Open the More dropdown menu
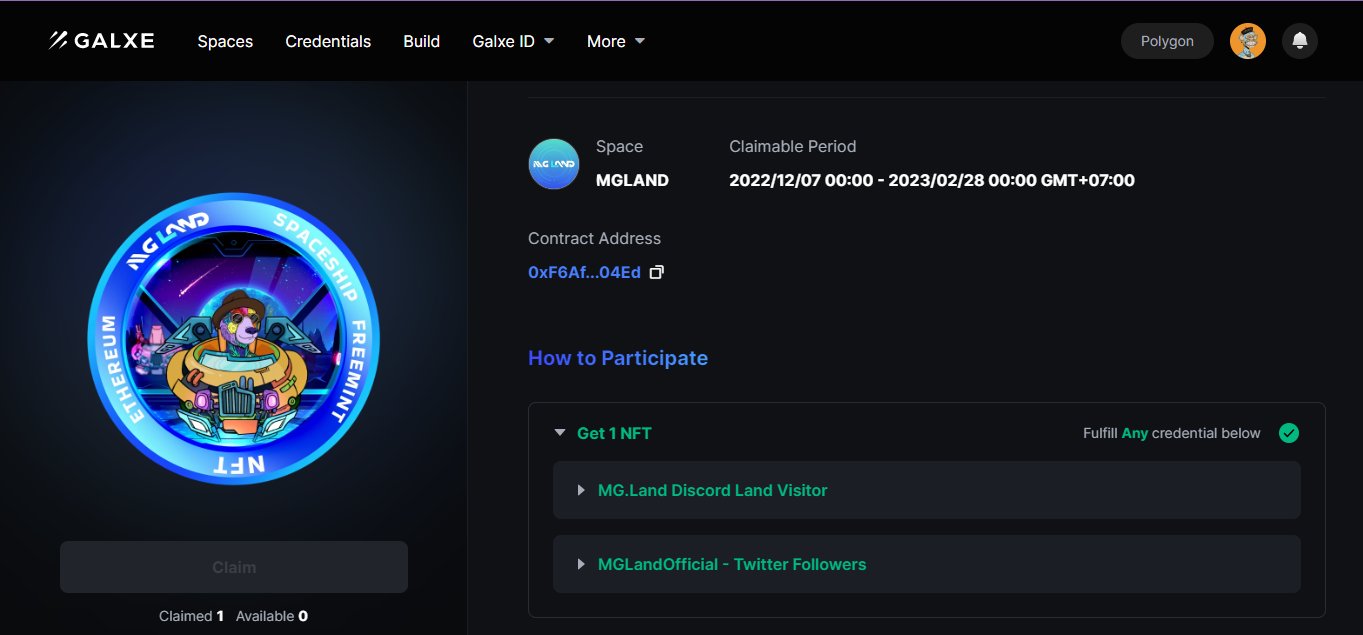Screen dimensions: 1363x635 pyautogui.click(x=616, y=41)
